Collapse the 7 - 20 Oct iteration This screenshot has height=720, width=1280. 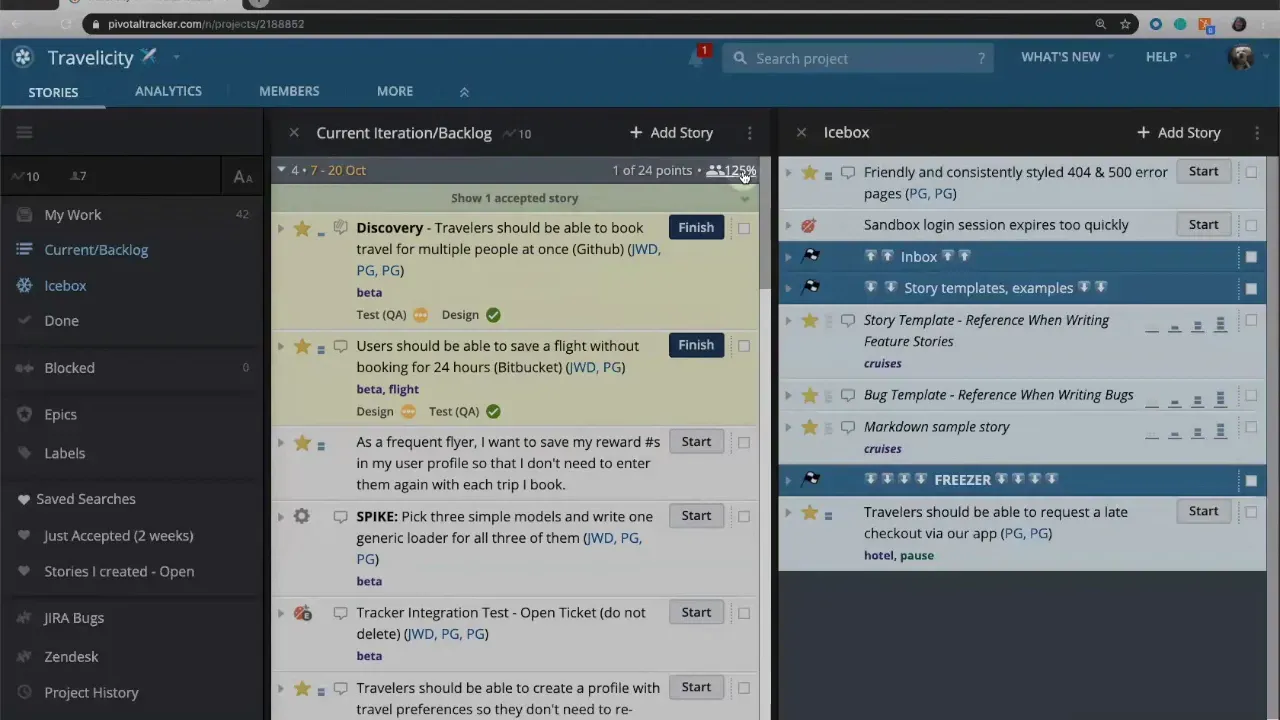point(281,170)
